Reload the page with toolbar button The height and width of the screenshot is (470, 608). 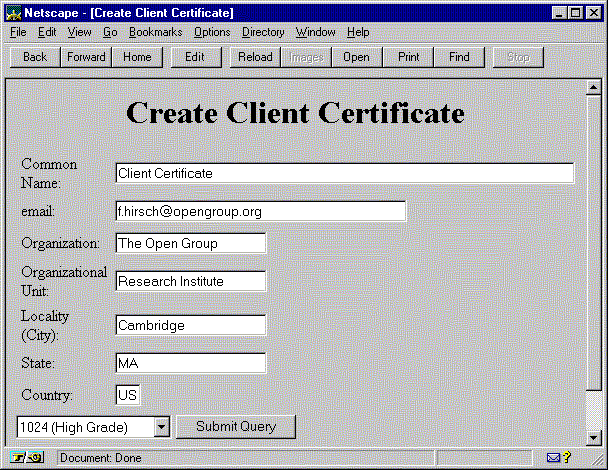(x=255, y=57)
